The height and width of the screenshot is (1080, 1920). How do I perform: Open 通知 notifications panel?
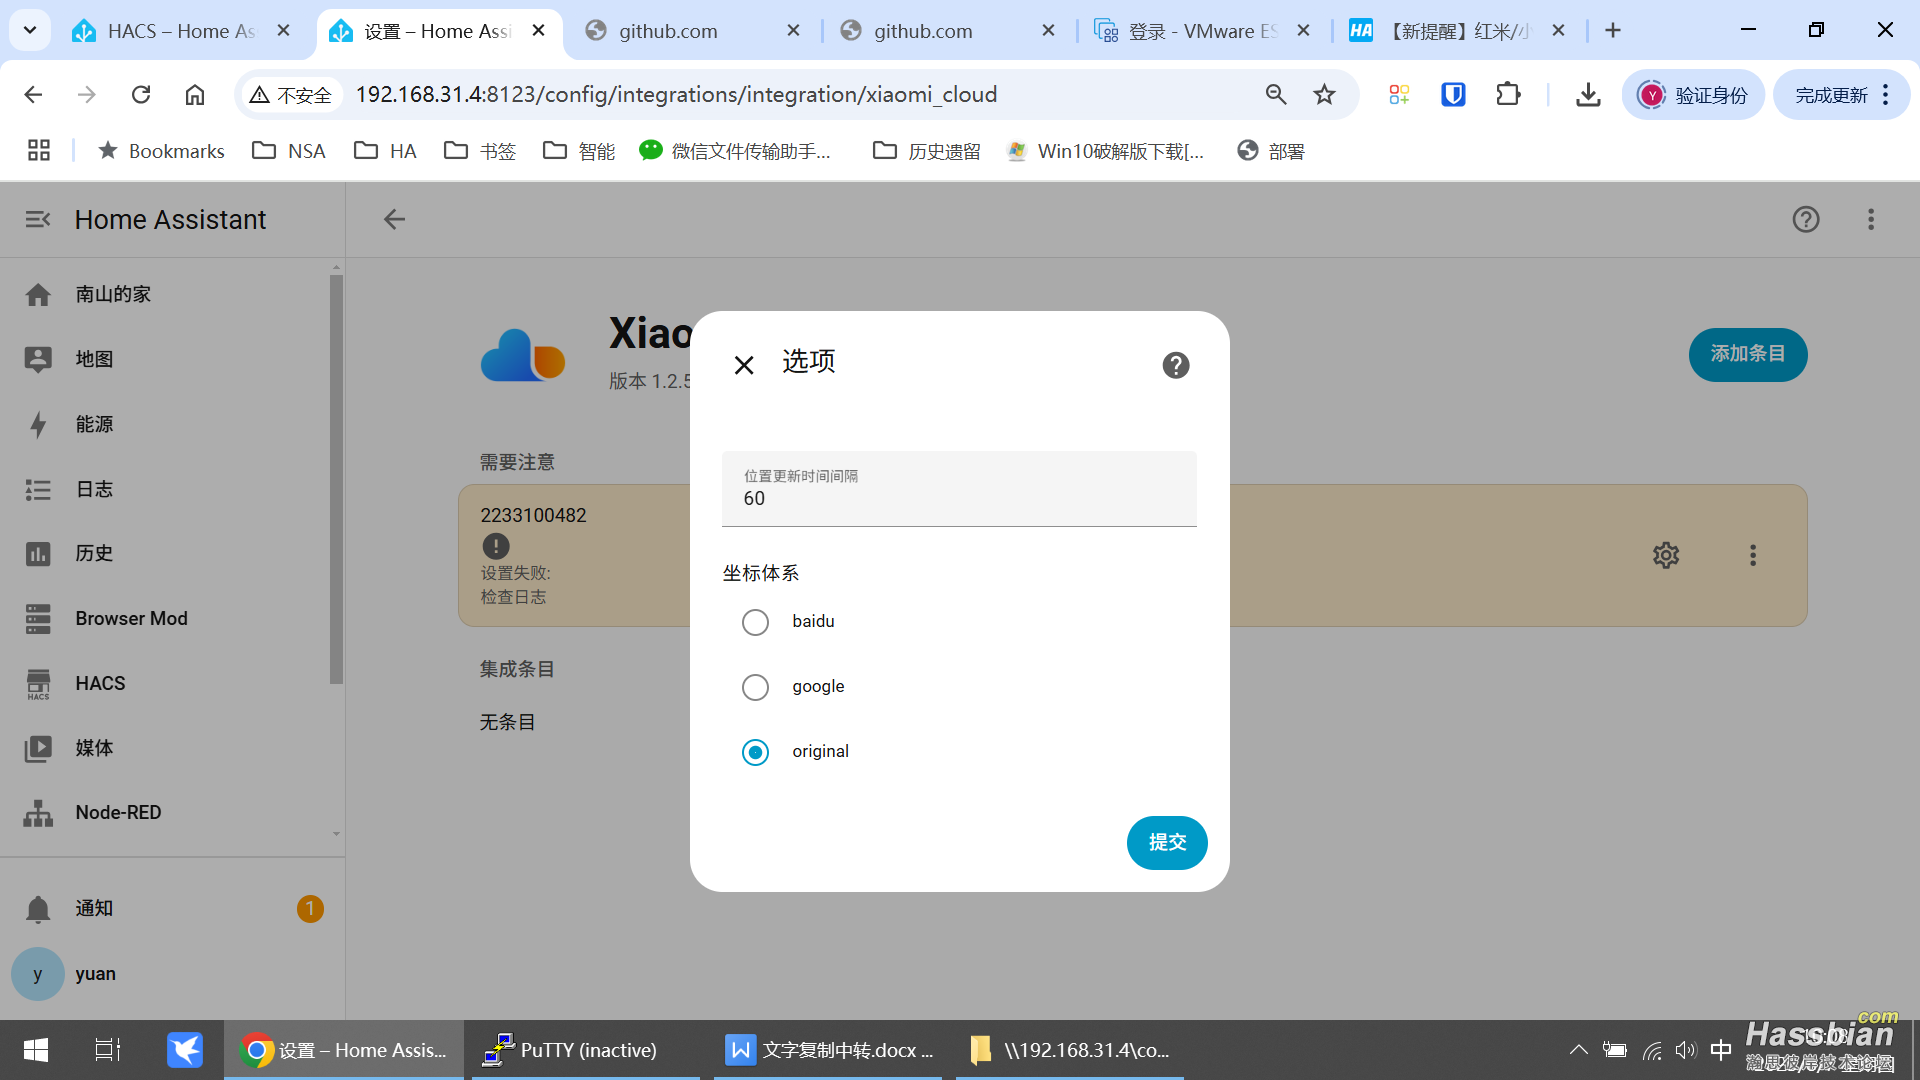(x=172, y=908)
